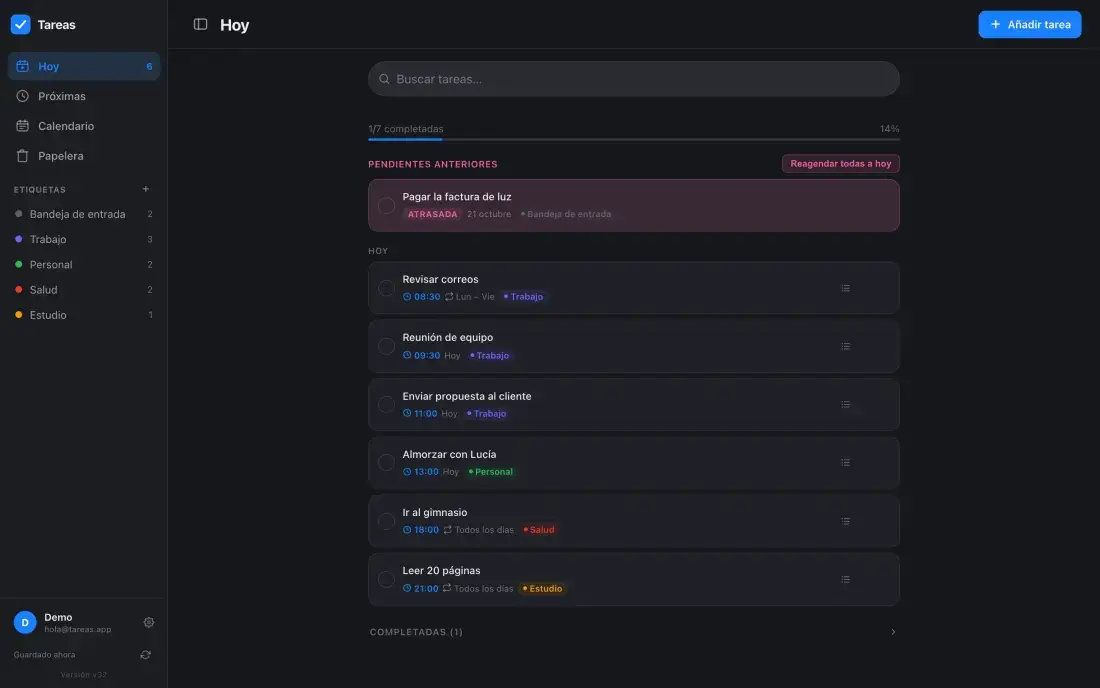Open subtask list icon for Almorzar con Lucía
Screen dimensions: 1100x688
point(845,463)
